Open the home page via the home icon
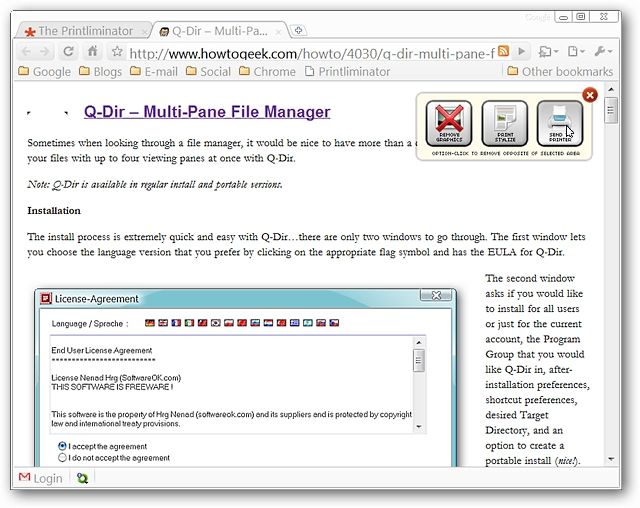This screenshot has height=508, width=640. pyautogui.click(x=93, y=51)
